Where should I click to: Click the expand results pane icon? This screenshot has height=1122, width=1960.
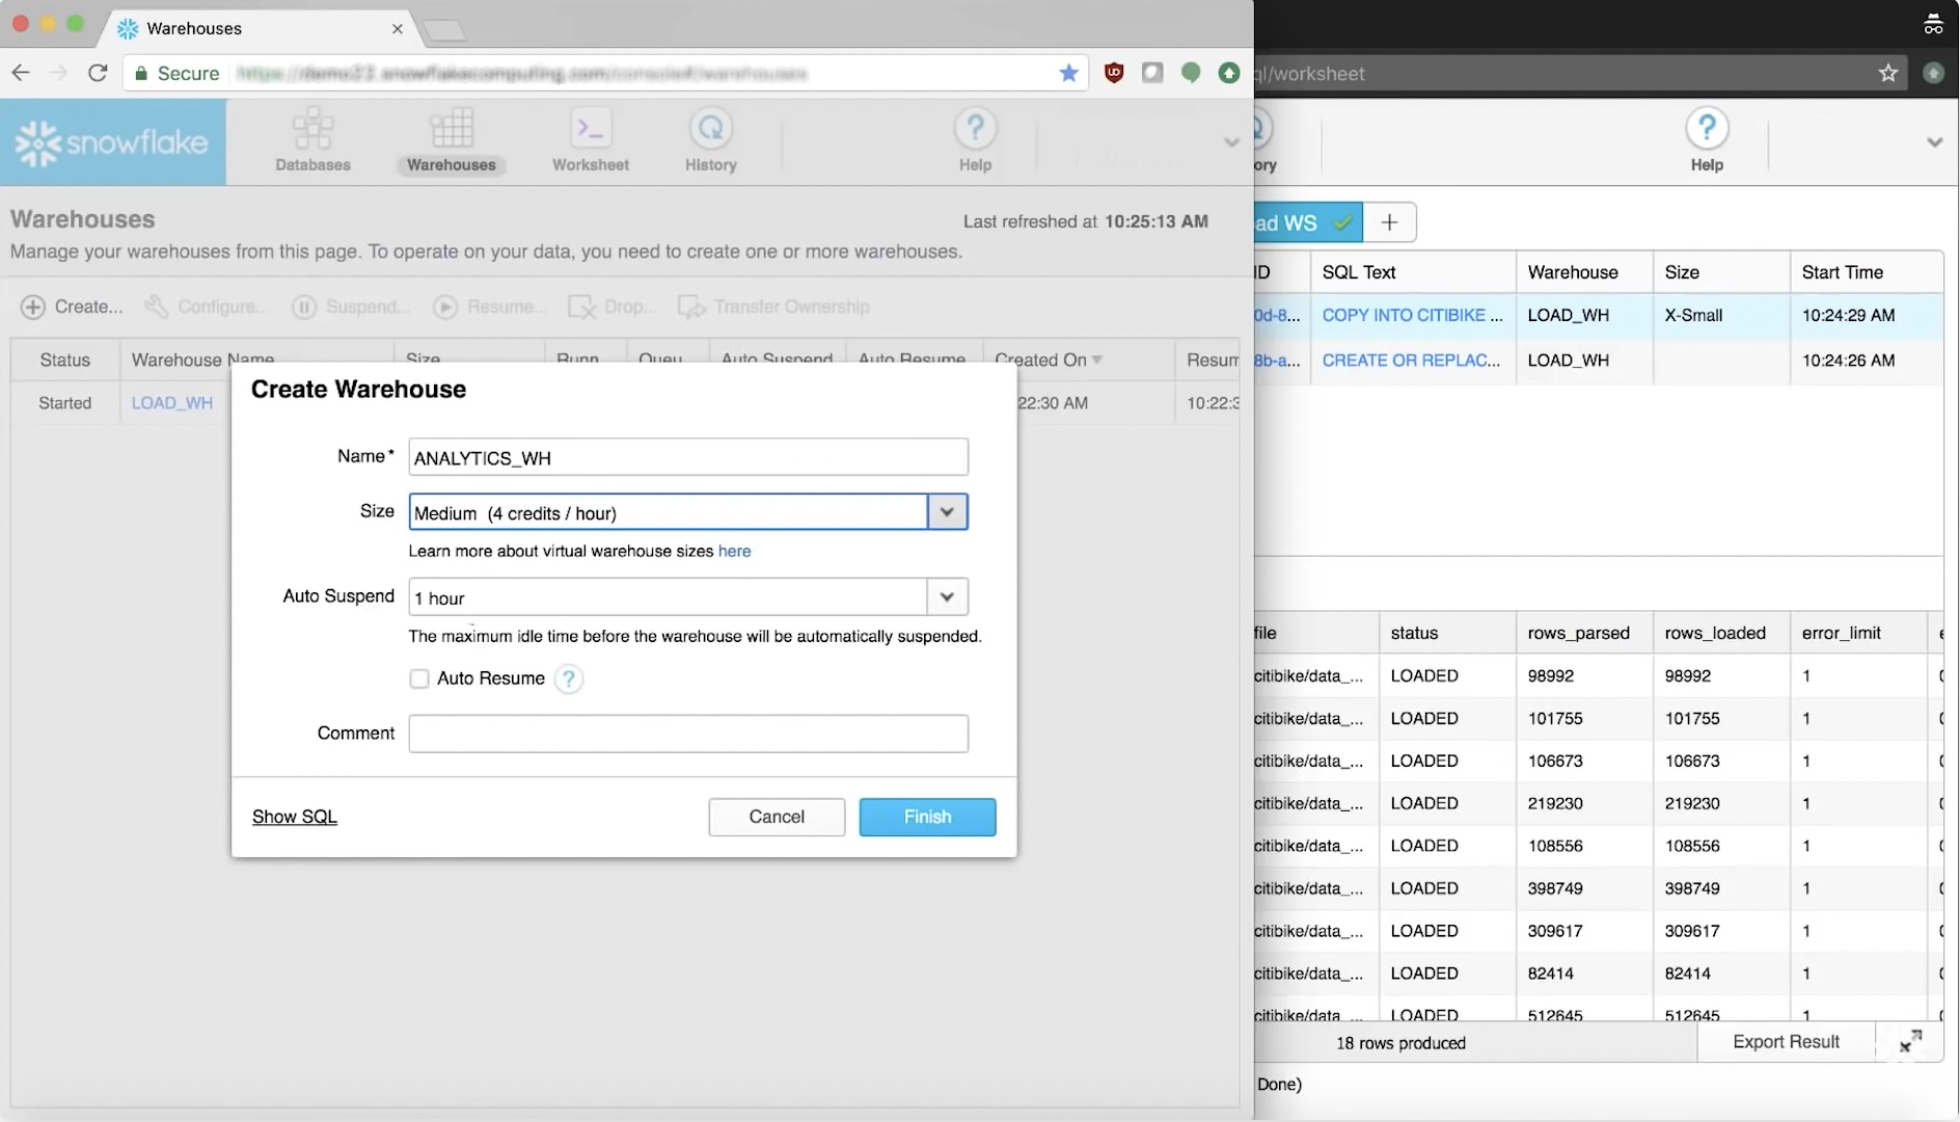click(x=1910, y=1042)
